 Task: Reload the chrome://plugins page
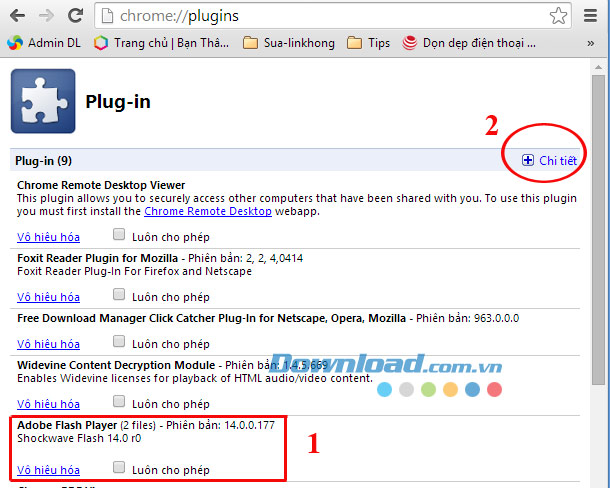pyautogui.click(x=75, y=16)
